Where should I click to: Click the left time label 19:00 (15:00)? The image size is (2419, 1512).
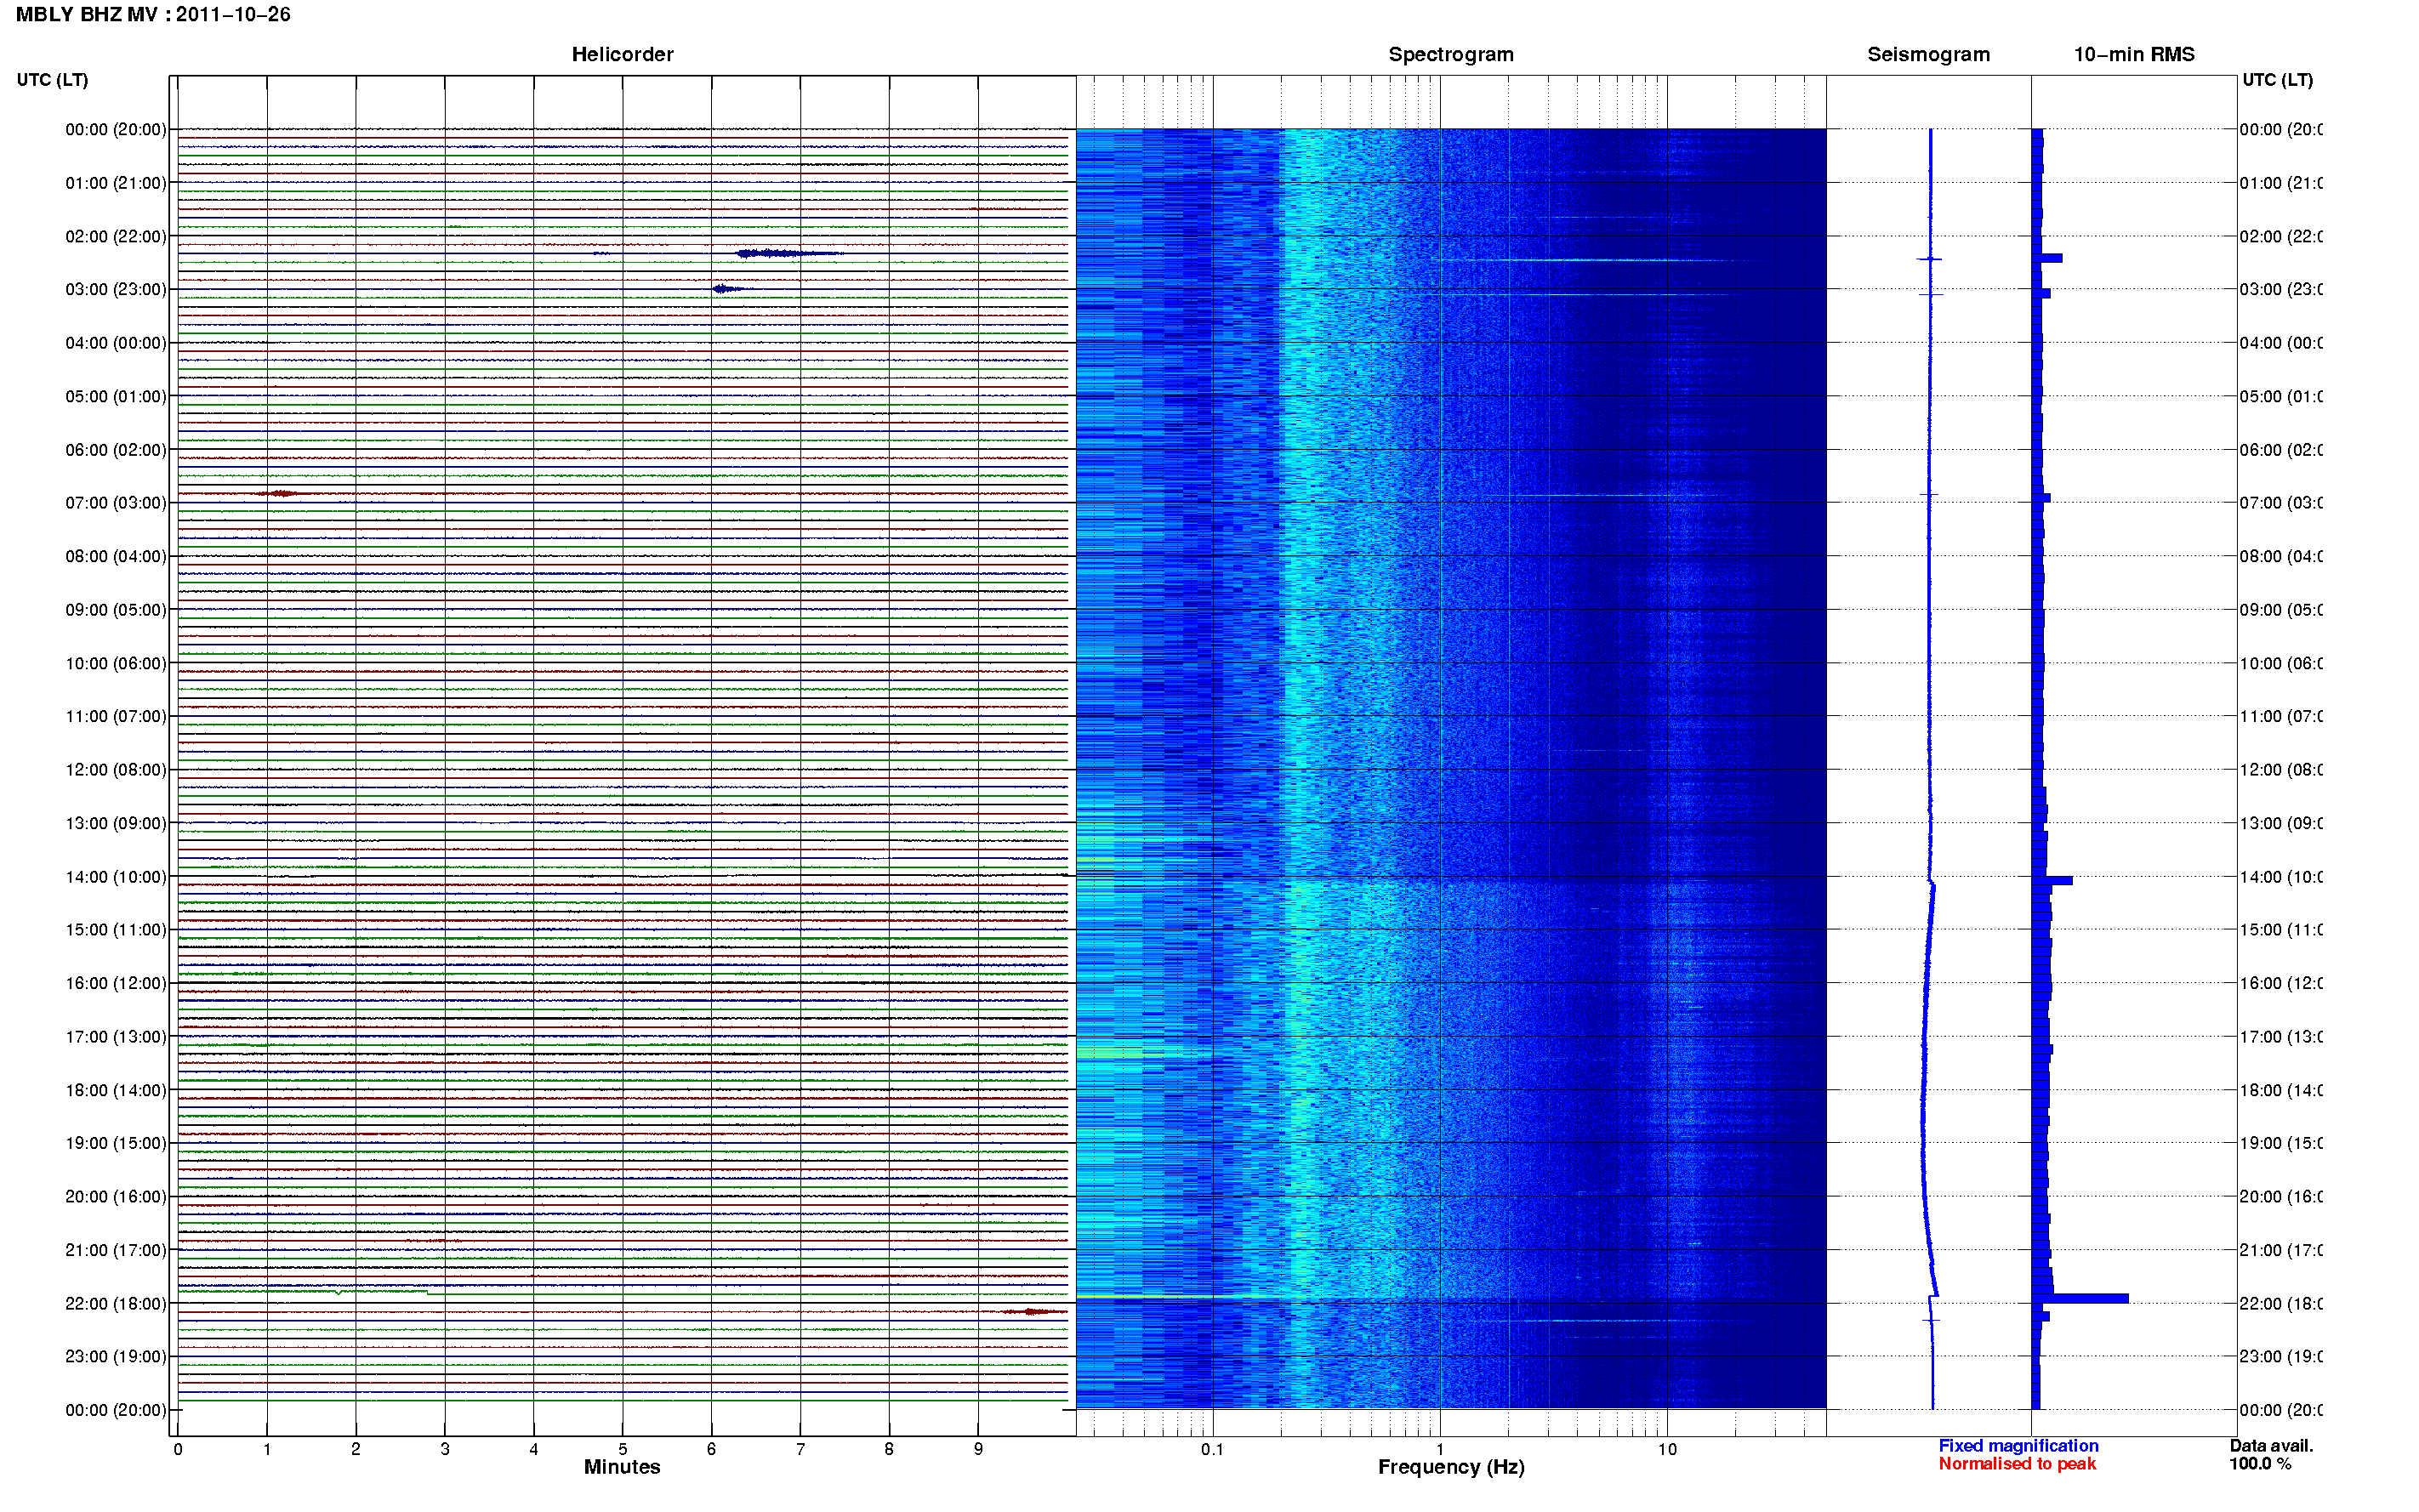click(116, 1143)
